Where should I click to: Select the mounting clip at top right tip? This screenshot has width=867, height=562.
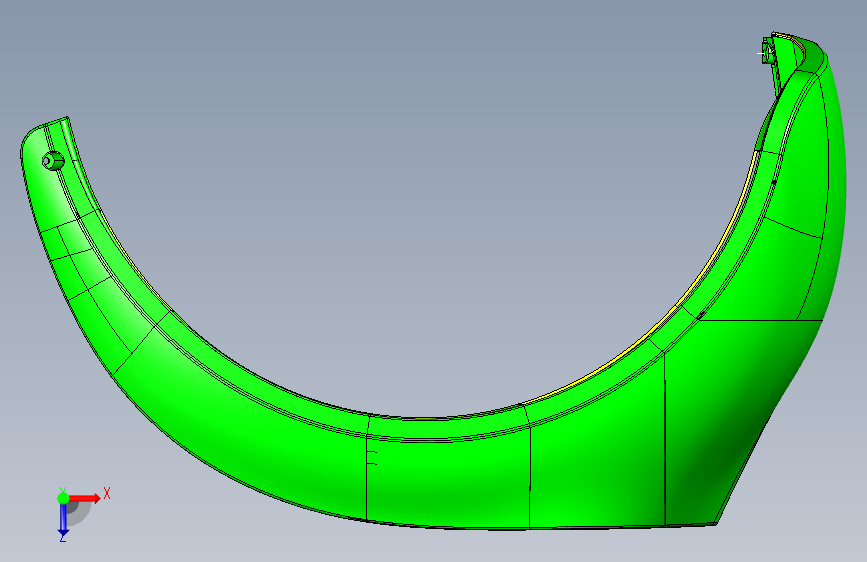coord(768,50)
